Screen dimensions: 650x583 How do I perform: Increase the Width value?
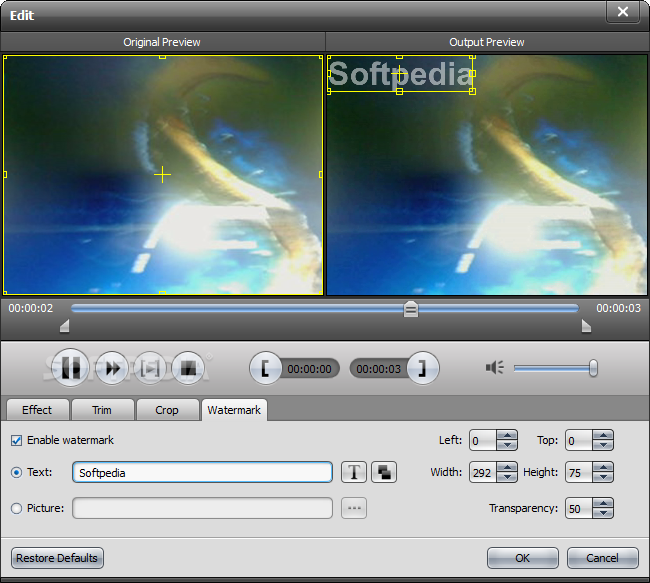tap(507, 467)
